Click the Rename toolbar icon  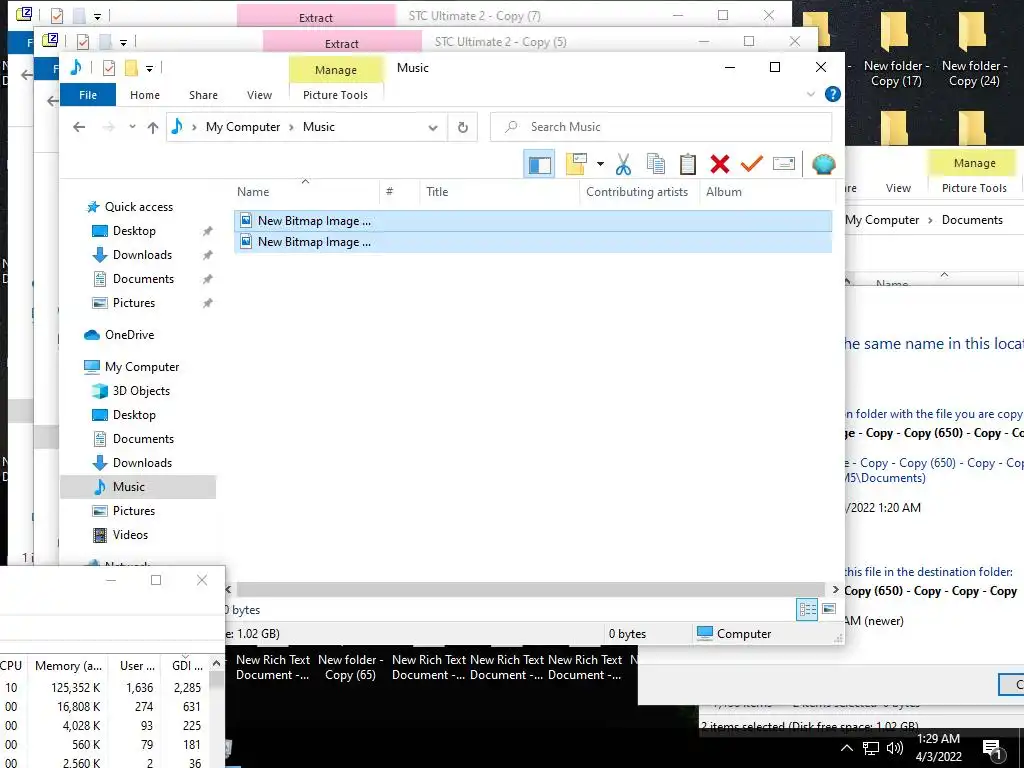click(x=784, y=164)
